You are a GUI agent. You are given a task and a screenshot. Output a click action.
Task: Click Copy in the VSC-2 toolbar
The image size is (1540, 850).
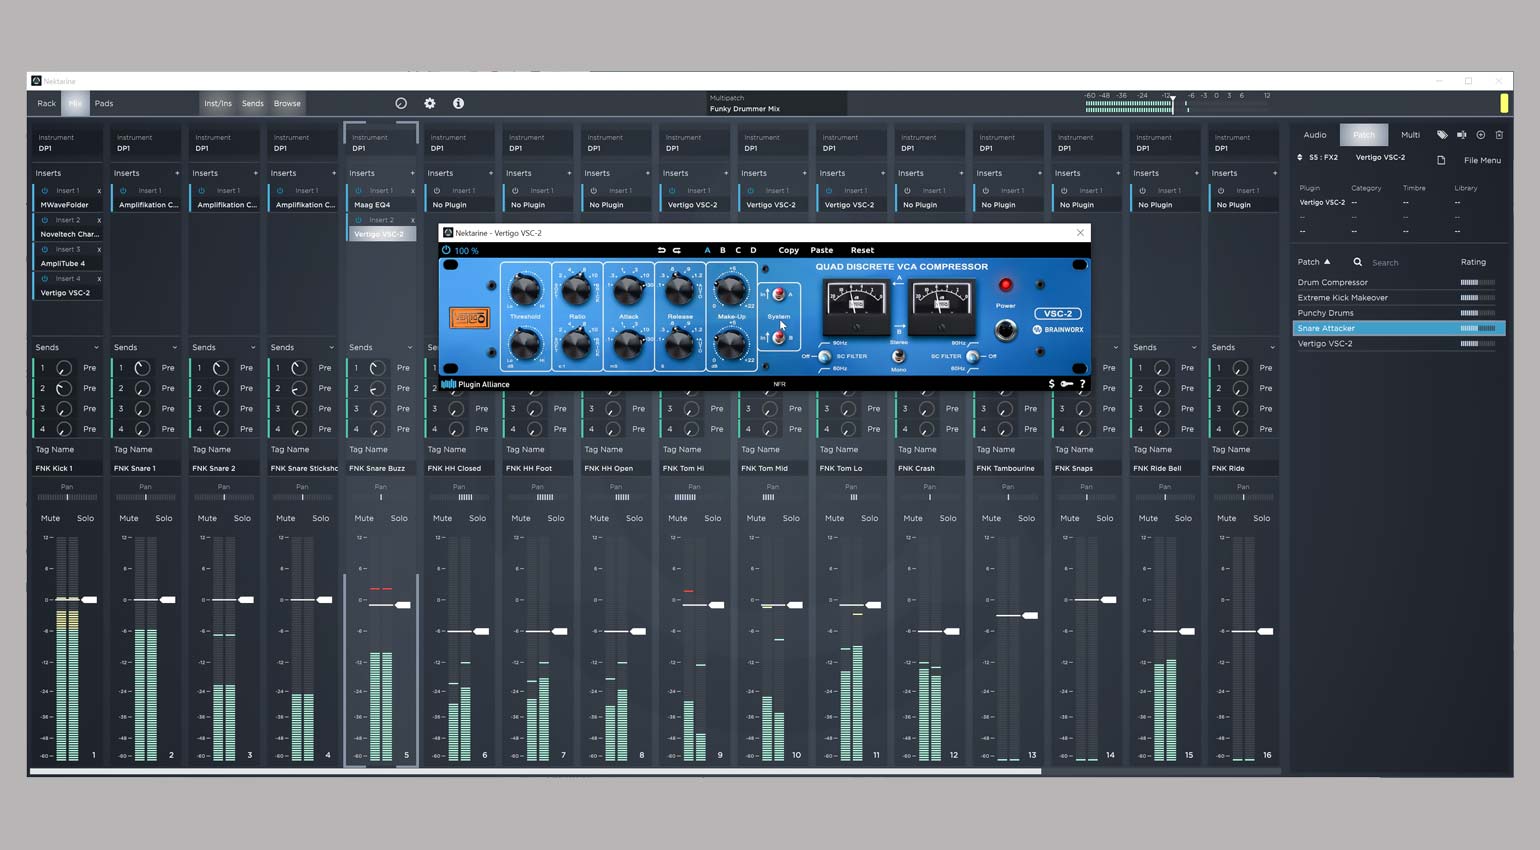[788, 250]
